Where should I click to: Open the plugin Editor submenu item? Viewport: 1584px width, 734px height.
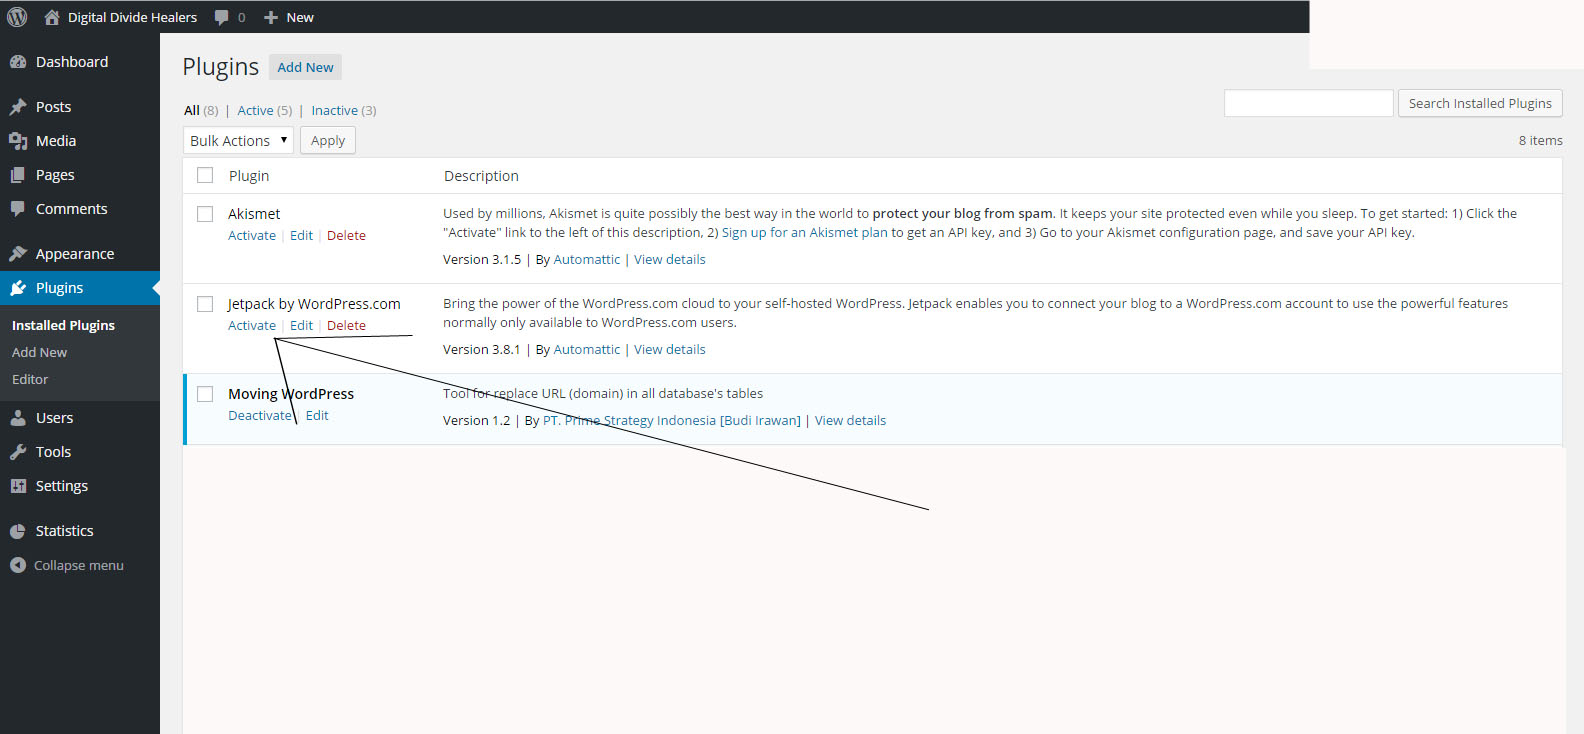click(x=30, y=379)
